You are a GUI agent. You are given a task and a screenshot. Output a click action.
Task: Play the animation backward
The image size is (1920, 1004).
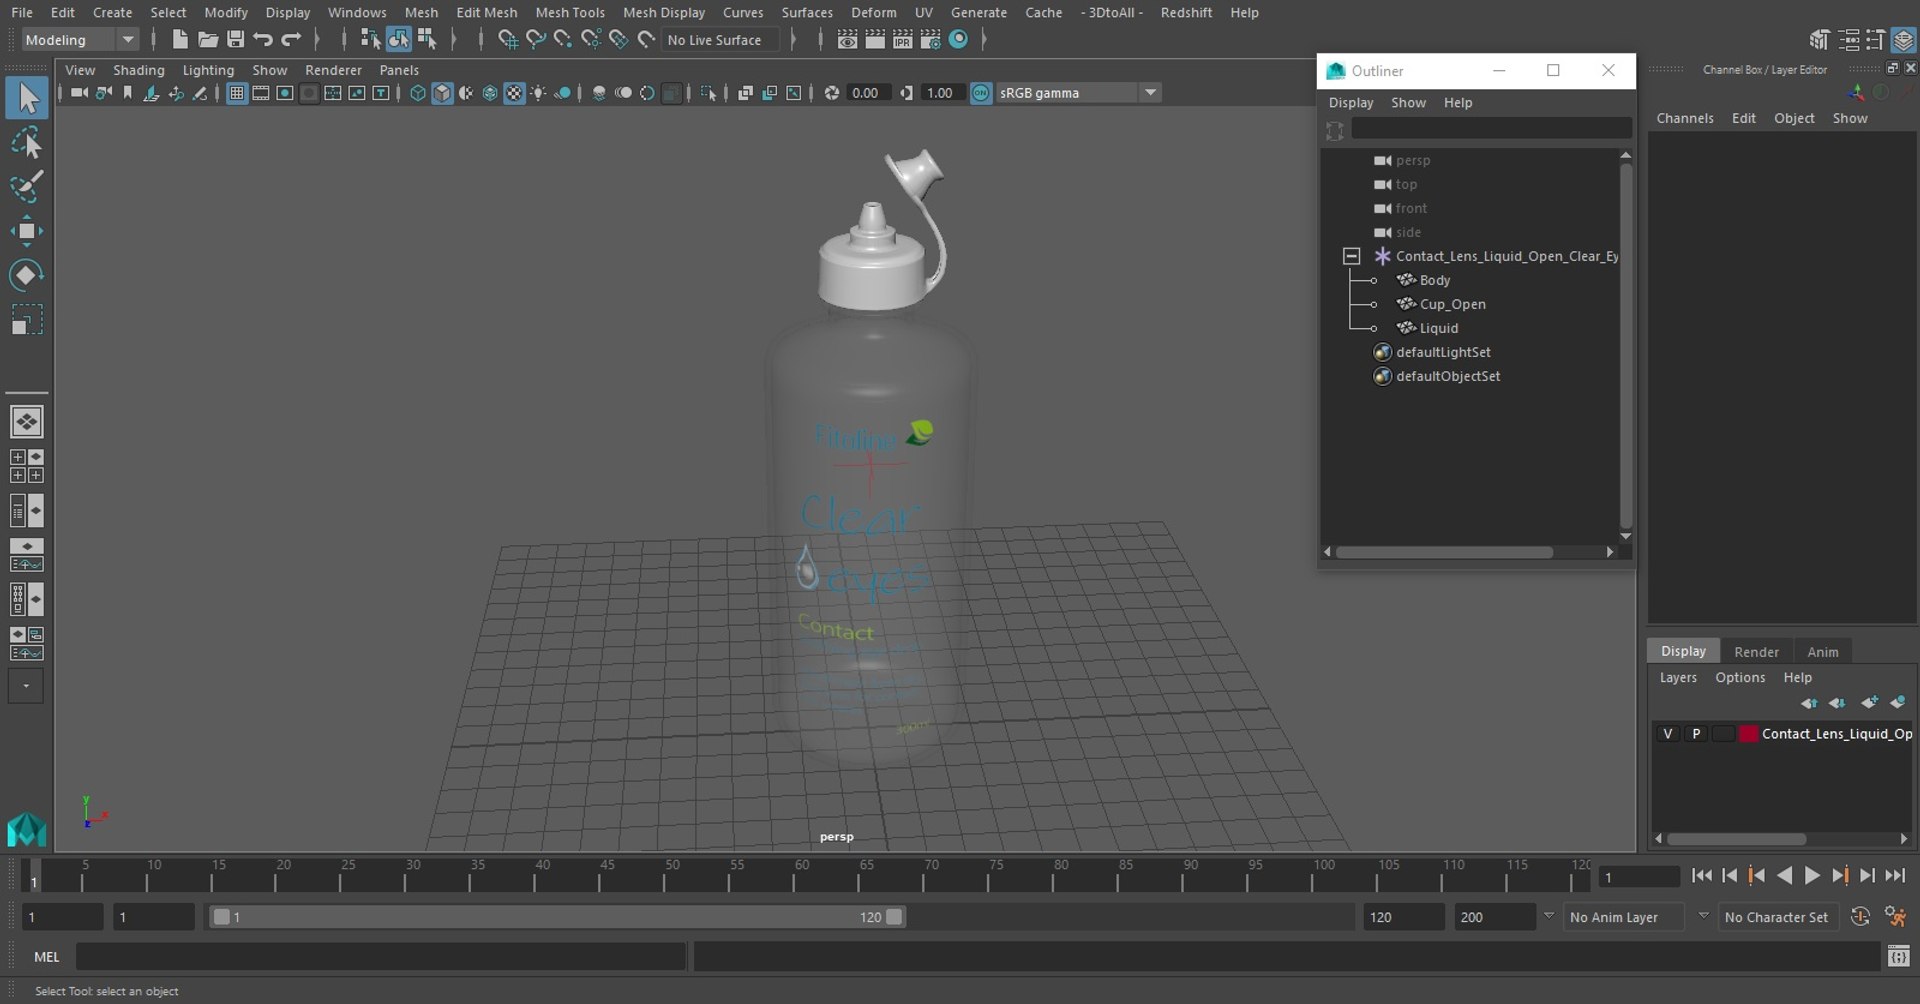point(1784,876)
